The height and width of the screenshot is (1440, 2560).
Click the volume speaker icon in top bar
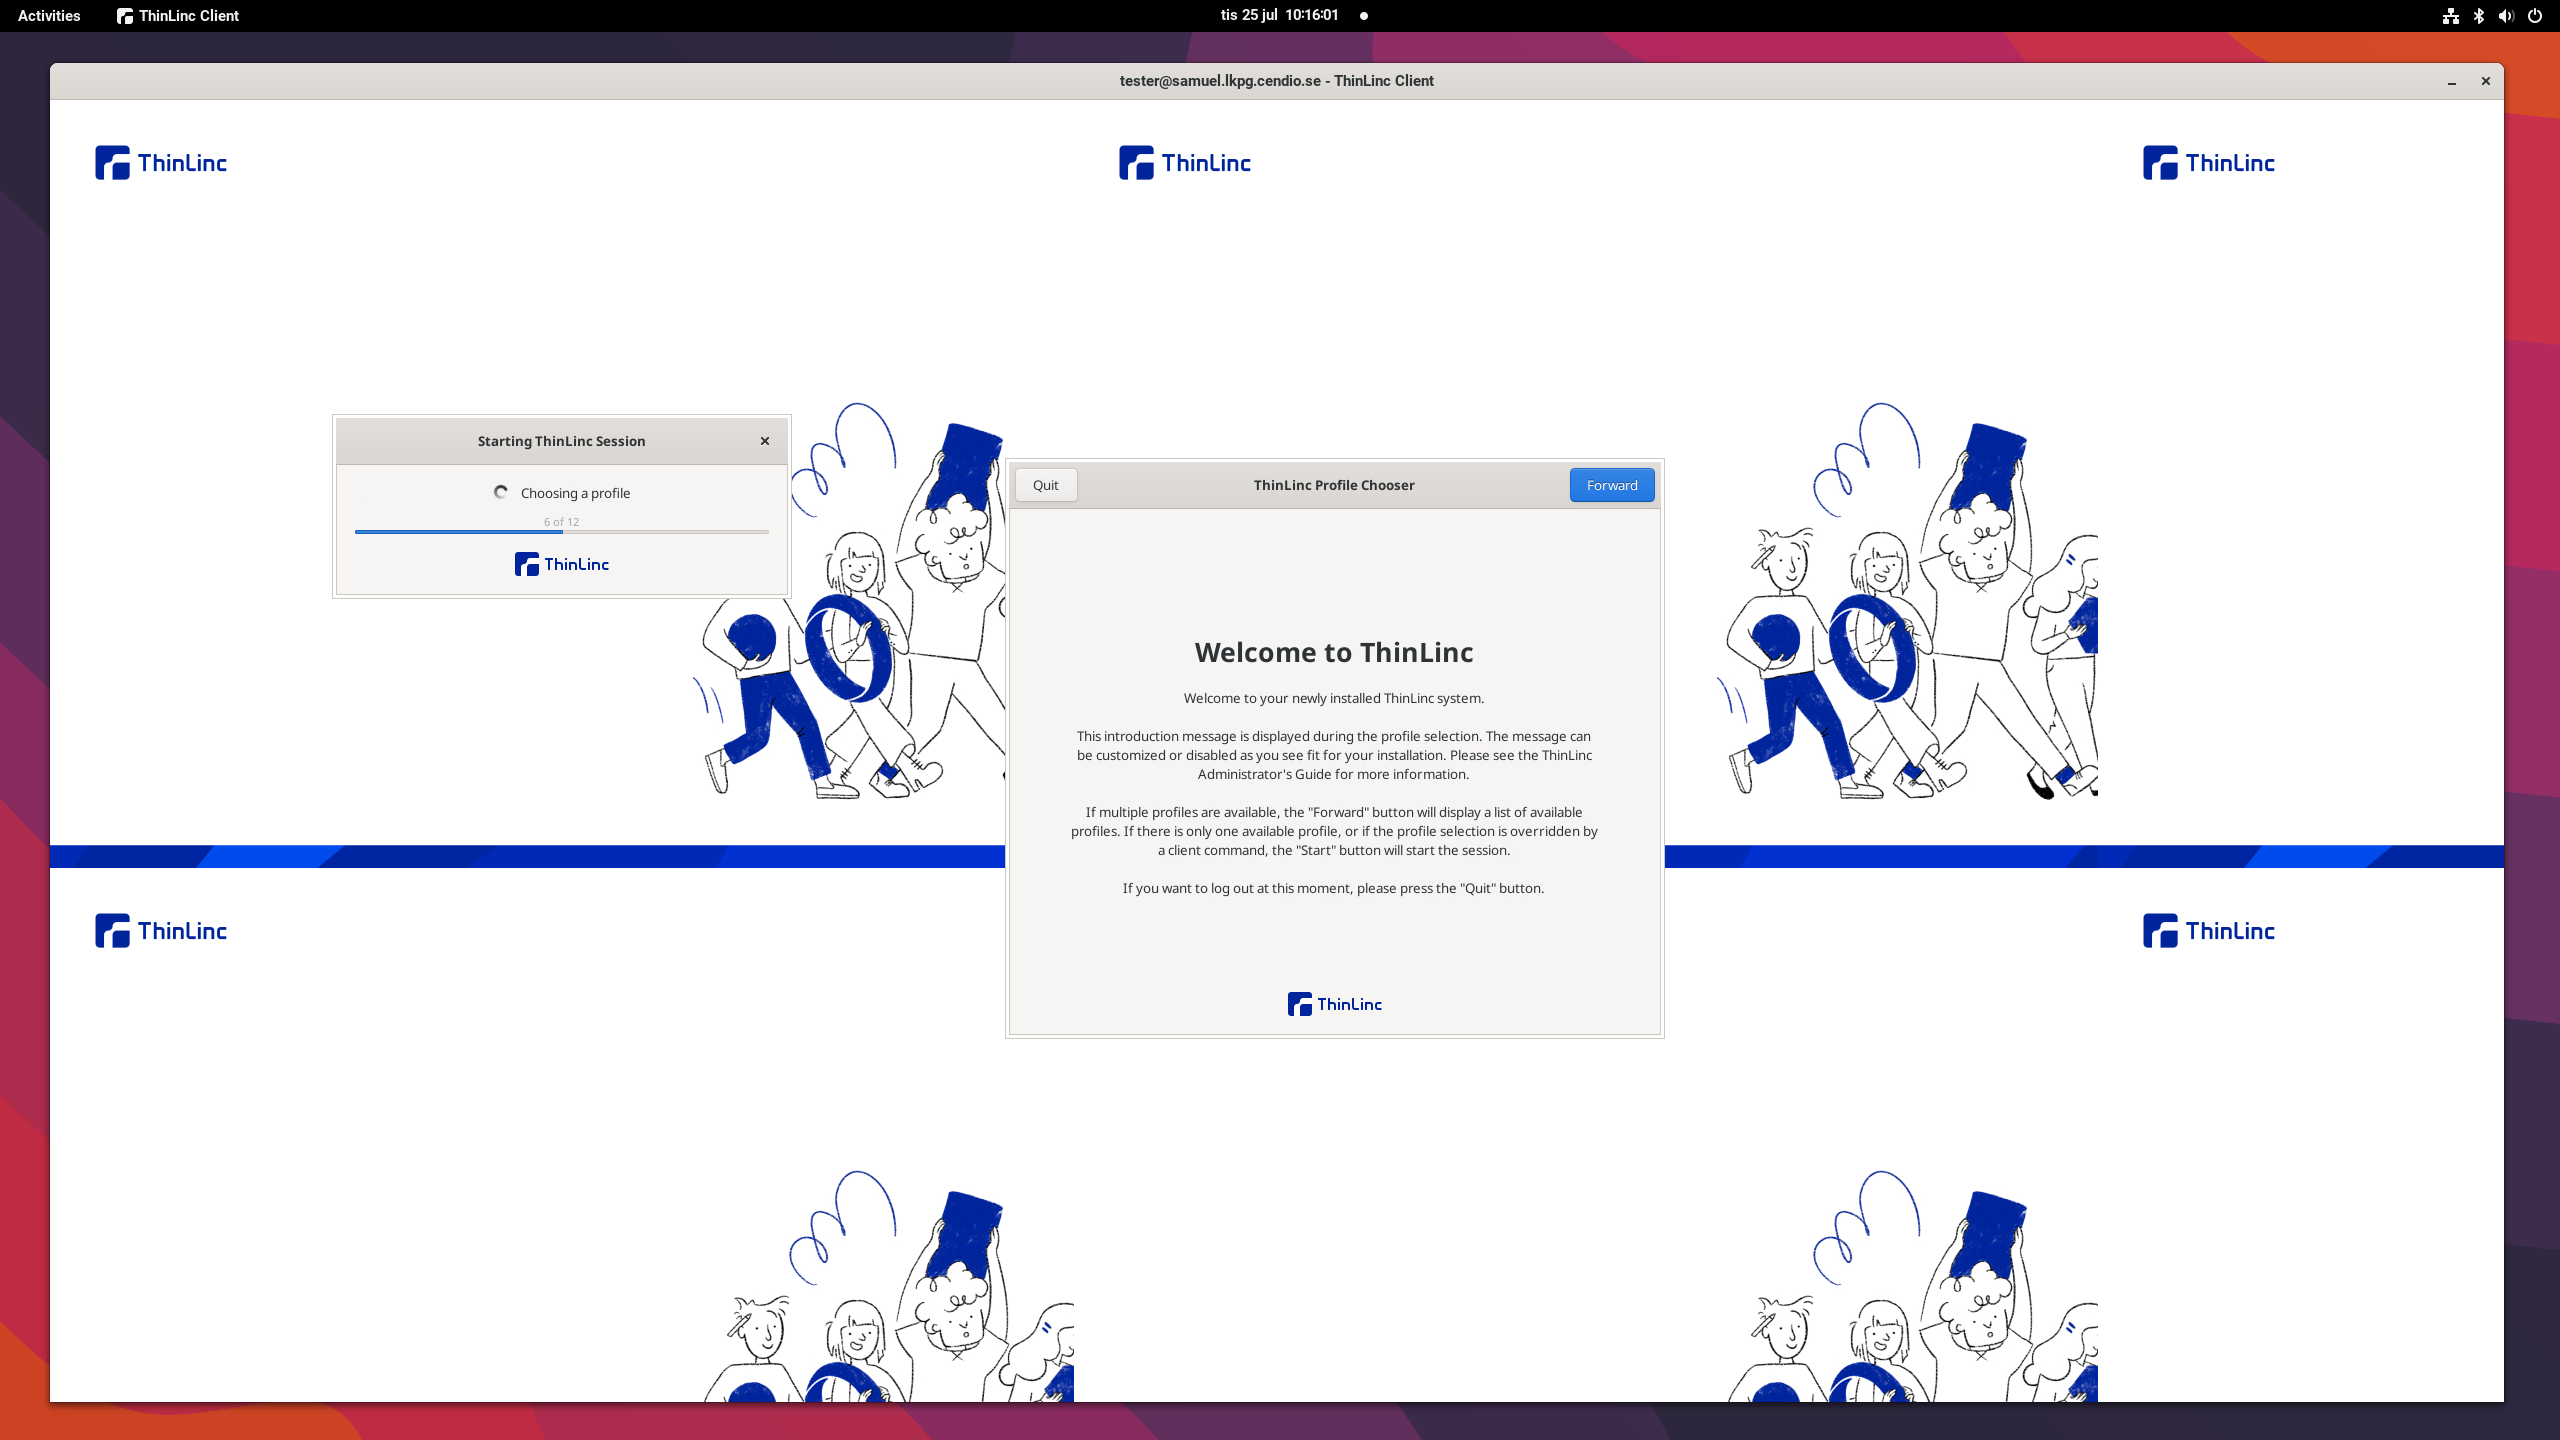pyautogui.click(x=2506, y=16)
